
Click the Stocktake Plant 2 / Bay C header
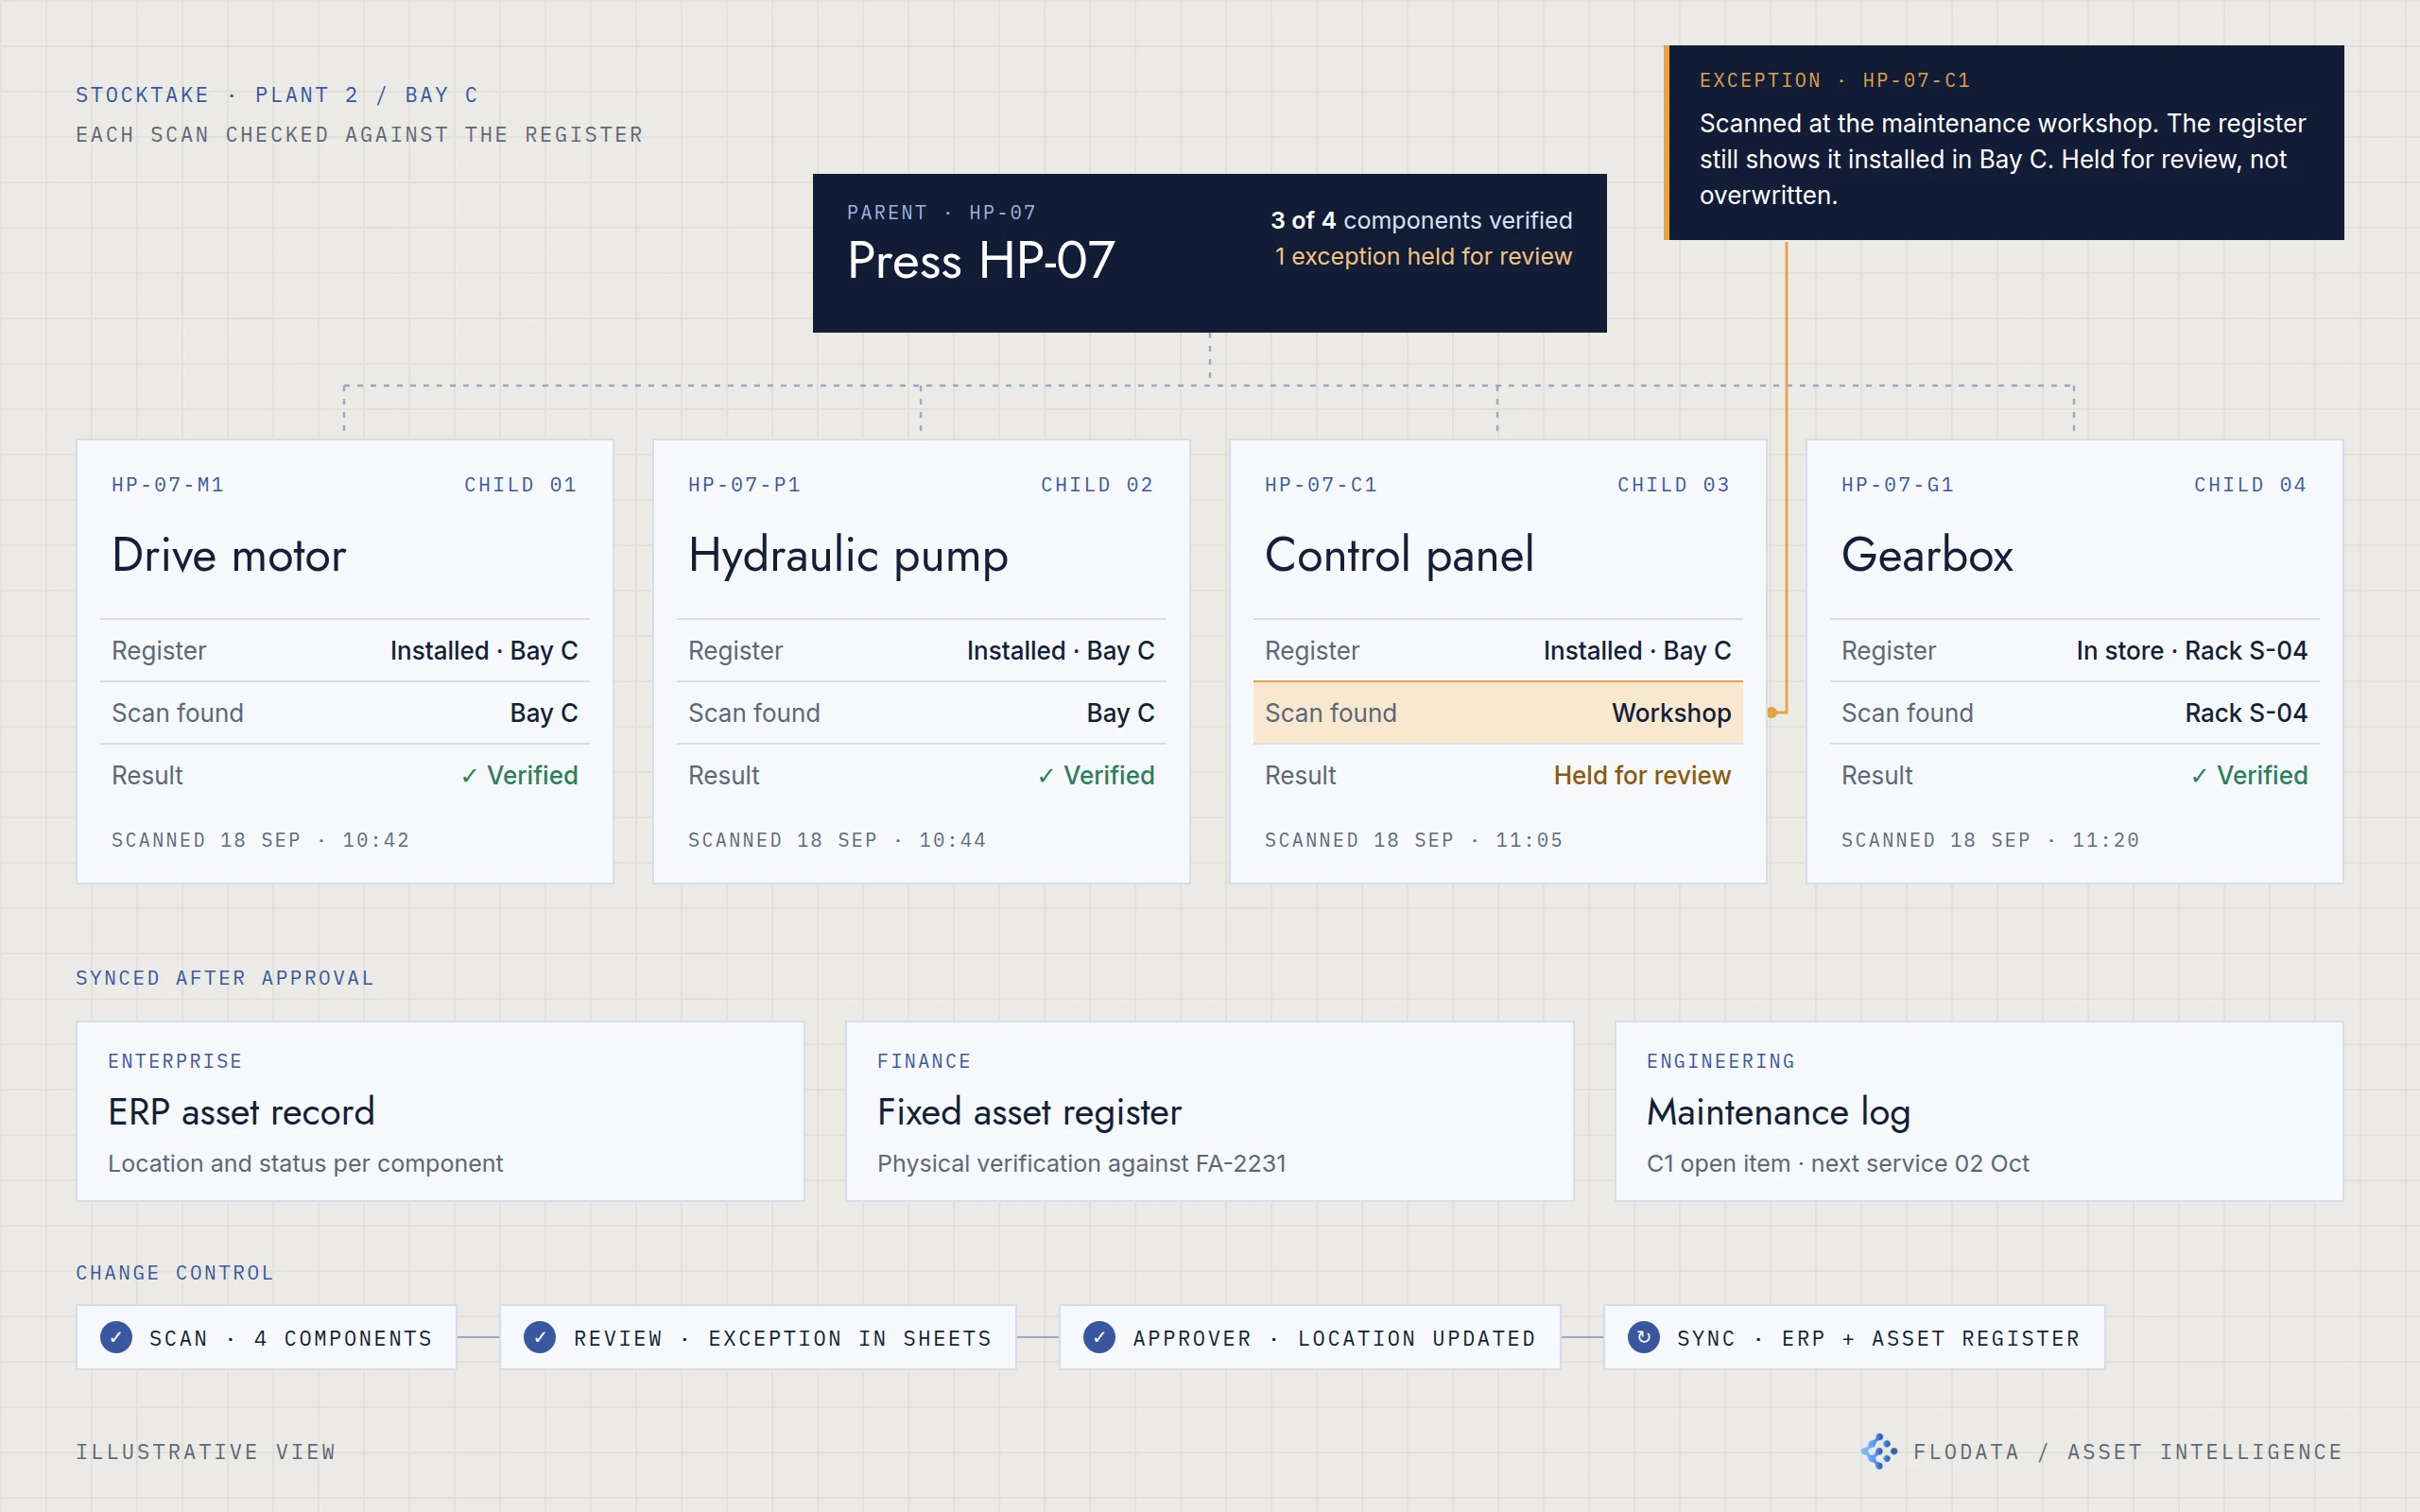[x=277, y=95]
